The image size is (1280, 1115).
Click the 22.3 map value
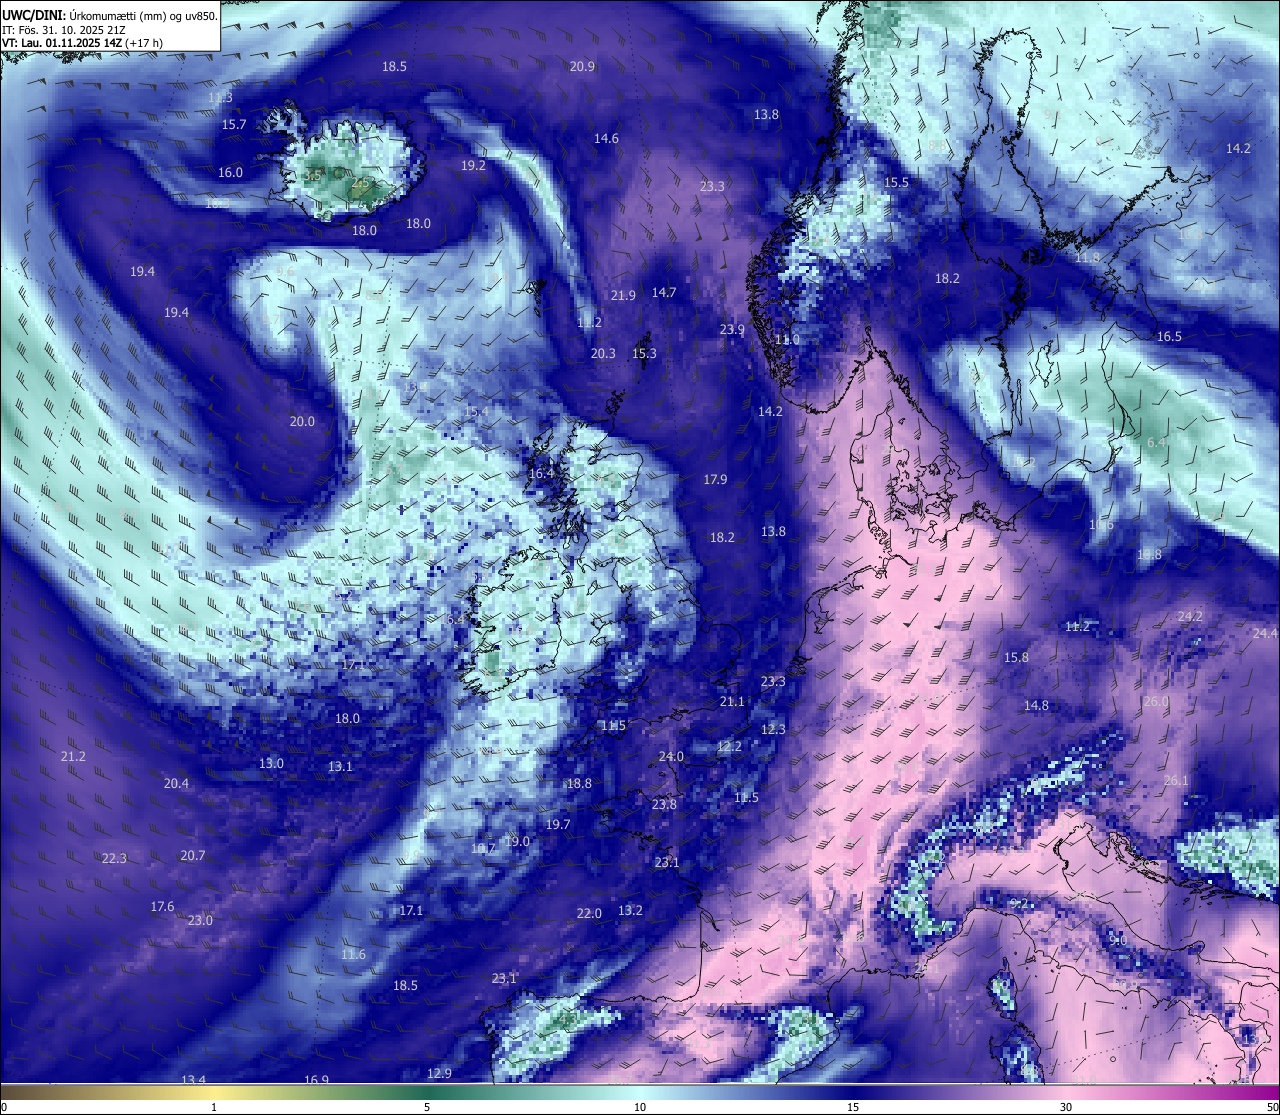tap(114, 859)
